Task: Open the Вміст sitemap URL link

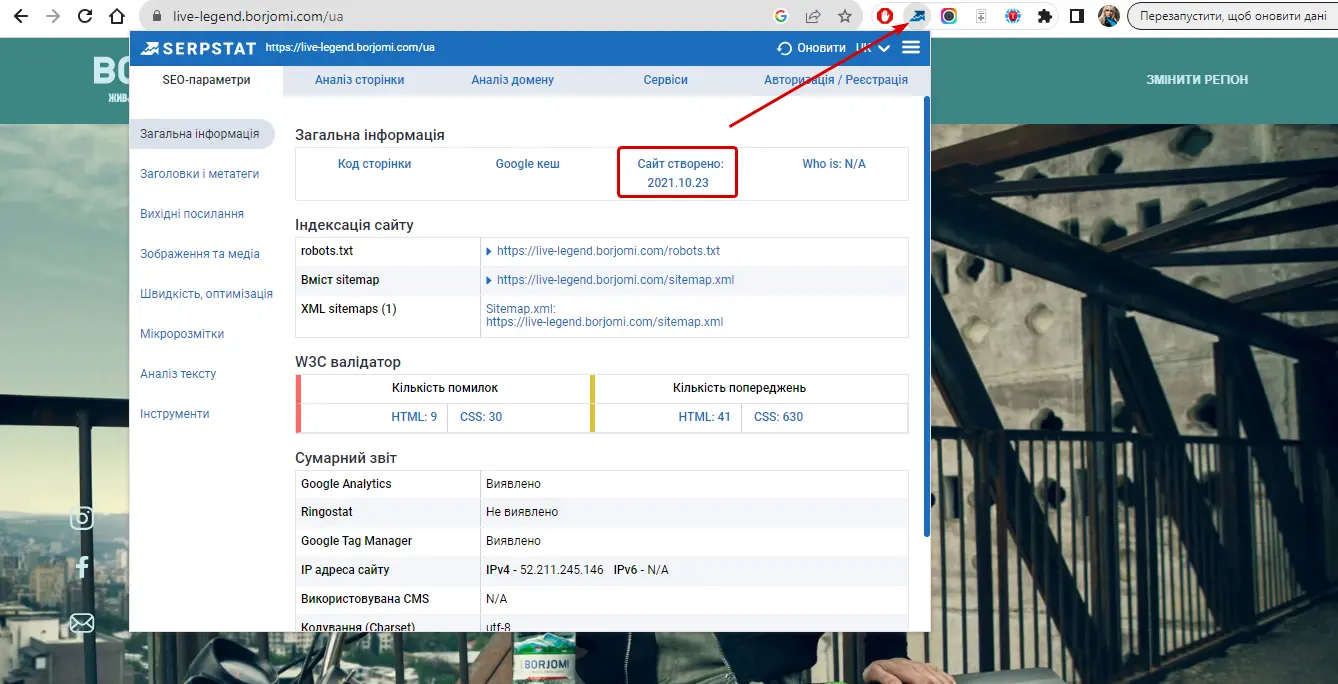Action: pyautogui.click(x=615, y=280)
